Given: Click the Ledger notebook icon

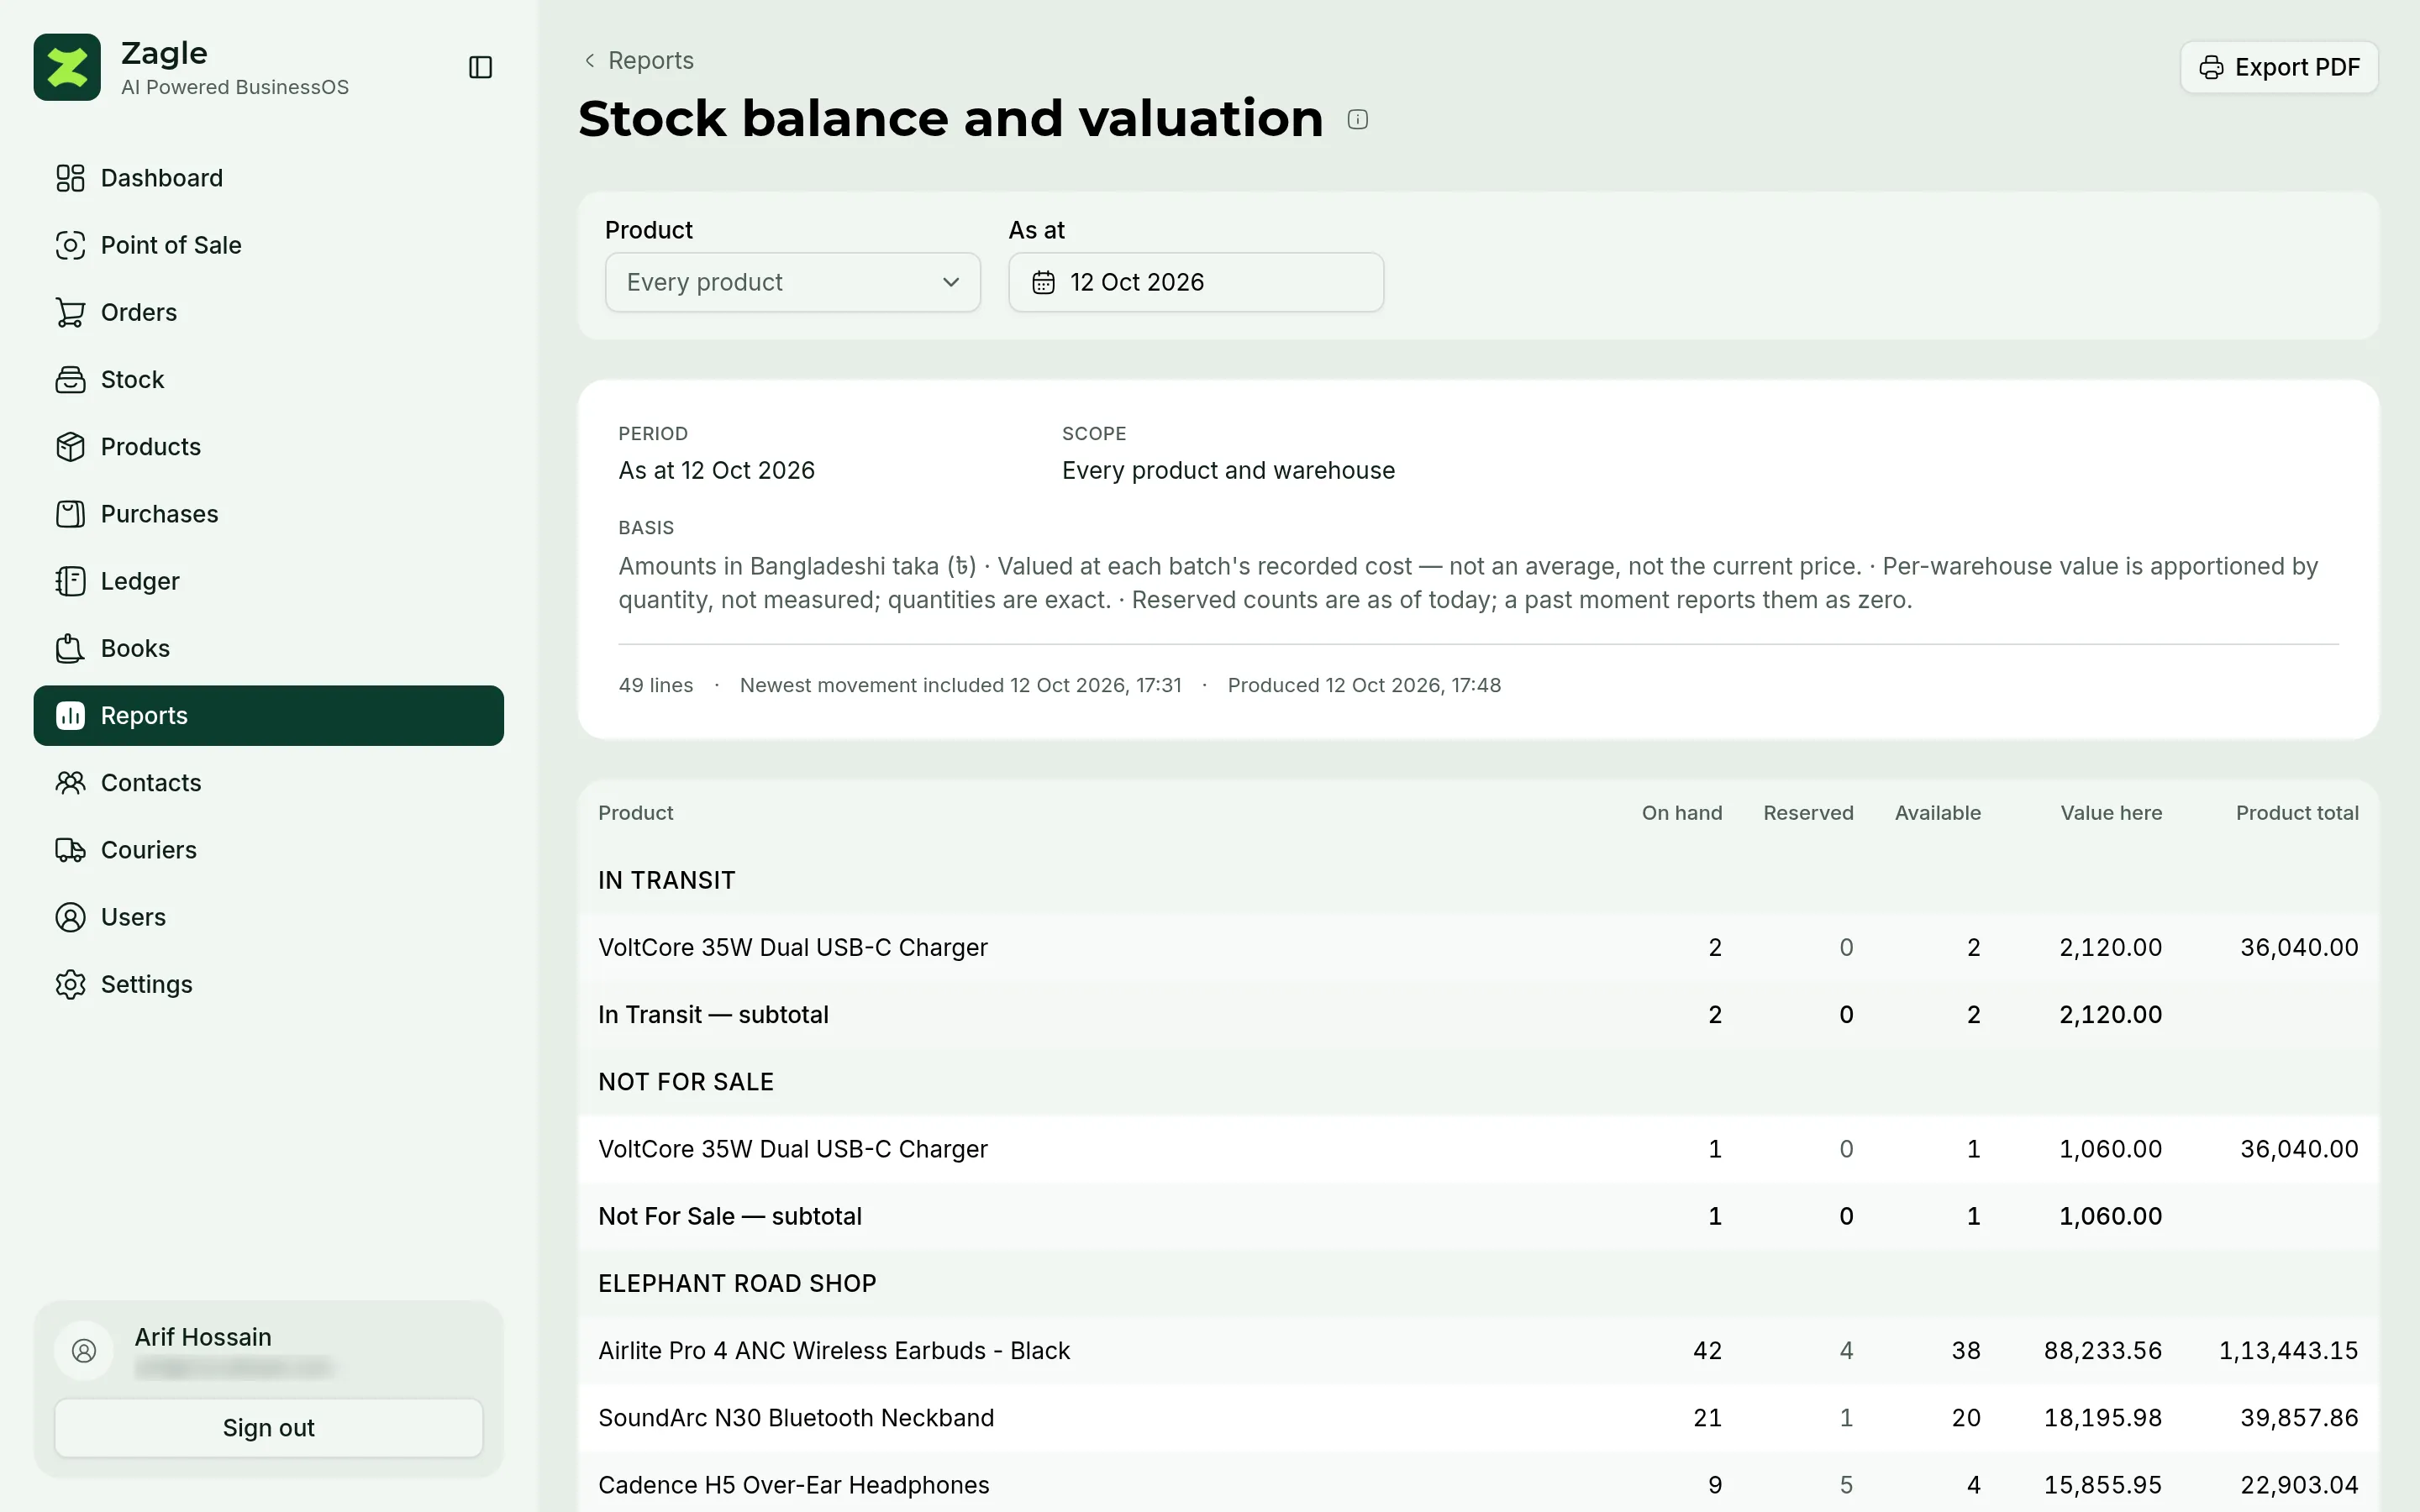Looking at the screenshot, I should [x=70, y=581].
